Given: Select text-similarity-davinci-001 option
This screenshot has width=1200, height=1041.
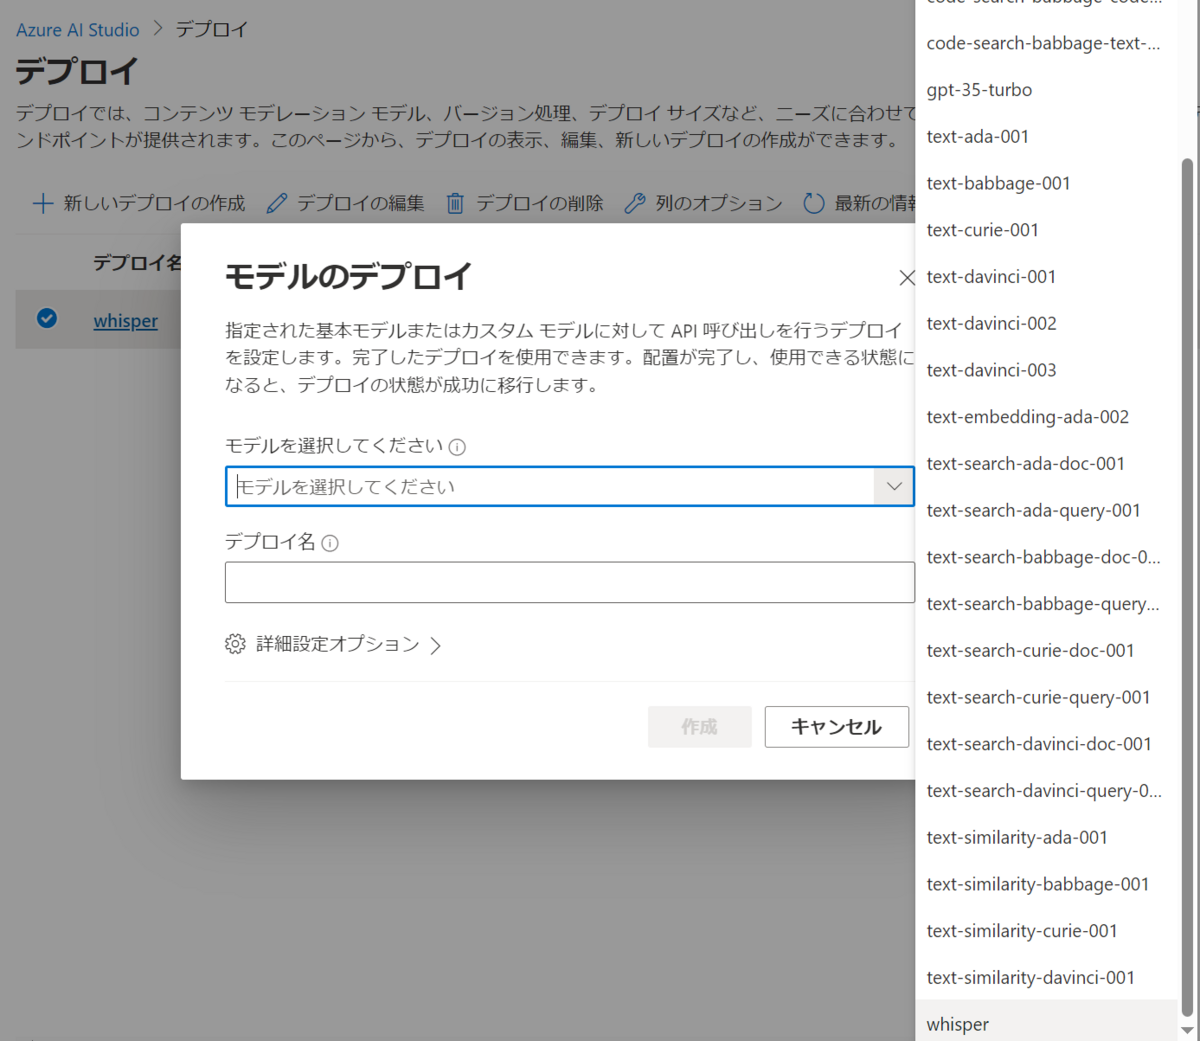Looking at the screenshot, I should 1046,977.
